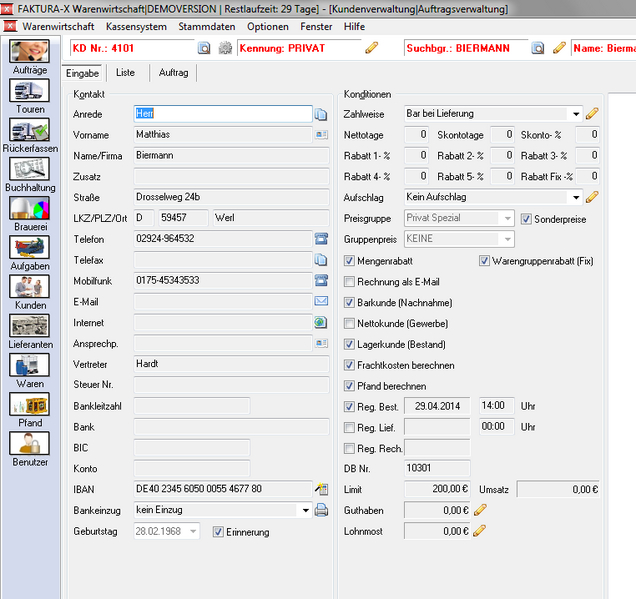636x599 pixels.
Task: Open the Preisgruppe dropdown
Action: click(x=507, y=218)
